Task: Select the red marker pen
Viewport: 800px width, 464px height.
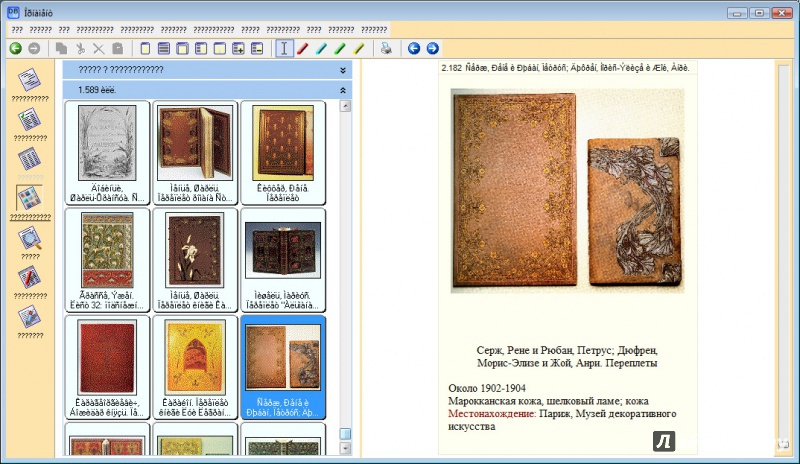Action: point(303,48)
